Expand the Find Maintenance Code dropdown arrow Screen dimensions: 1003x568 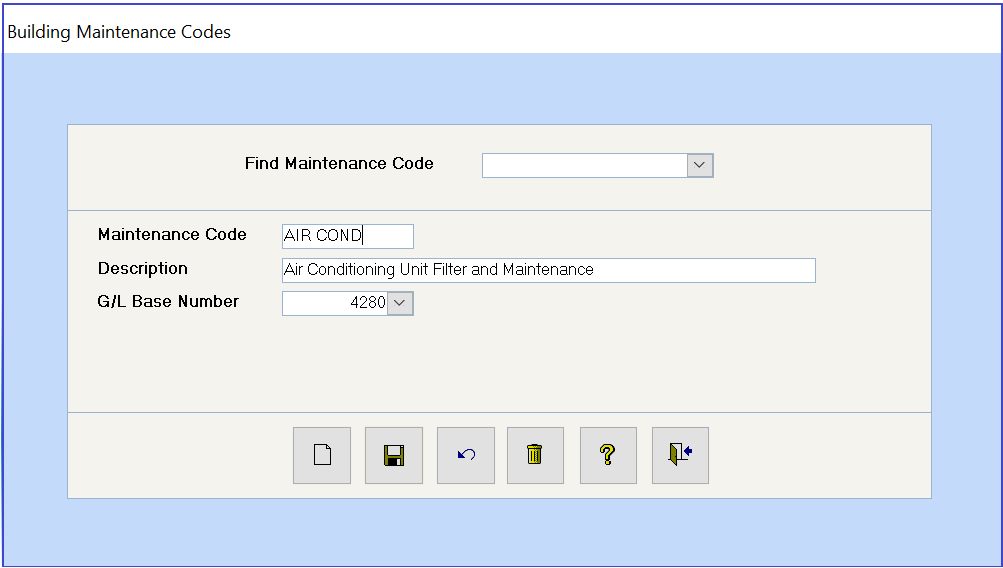click(700, 166)
